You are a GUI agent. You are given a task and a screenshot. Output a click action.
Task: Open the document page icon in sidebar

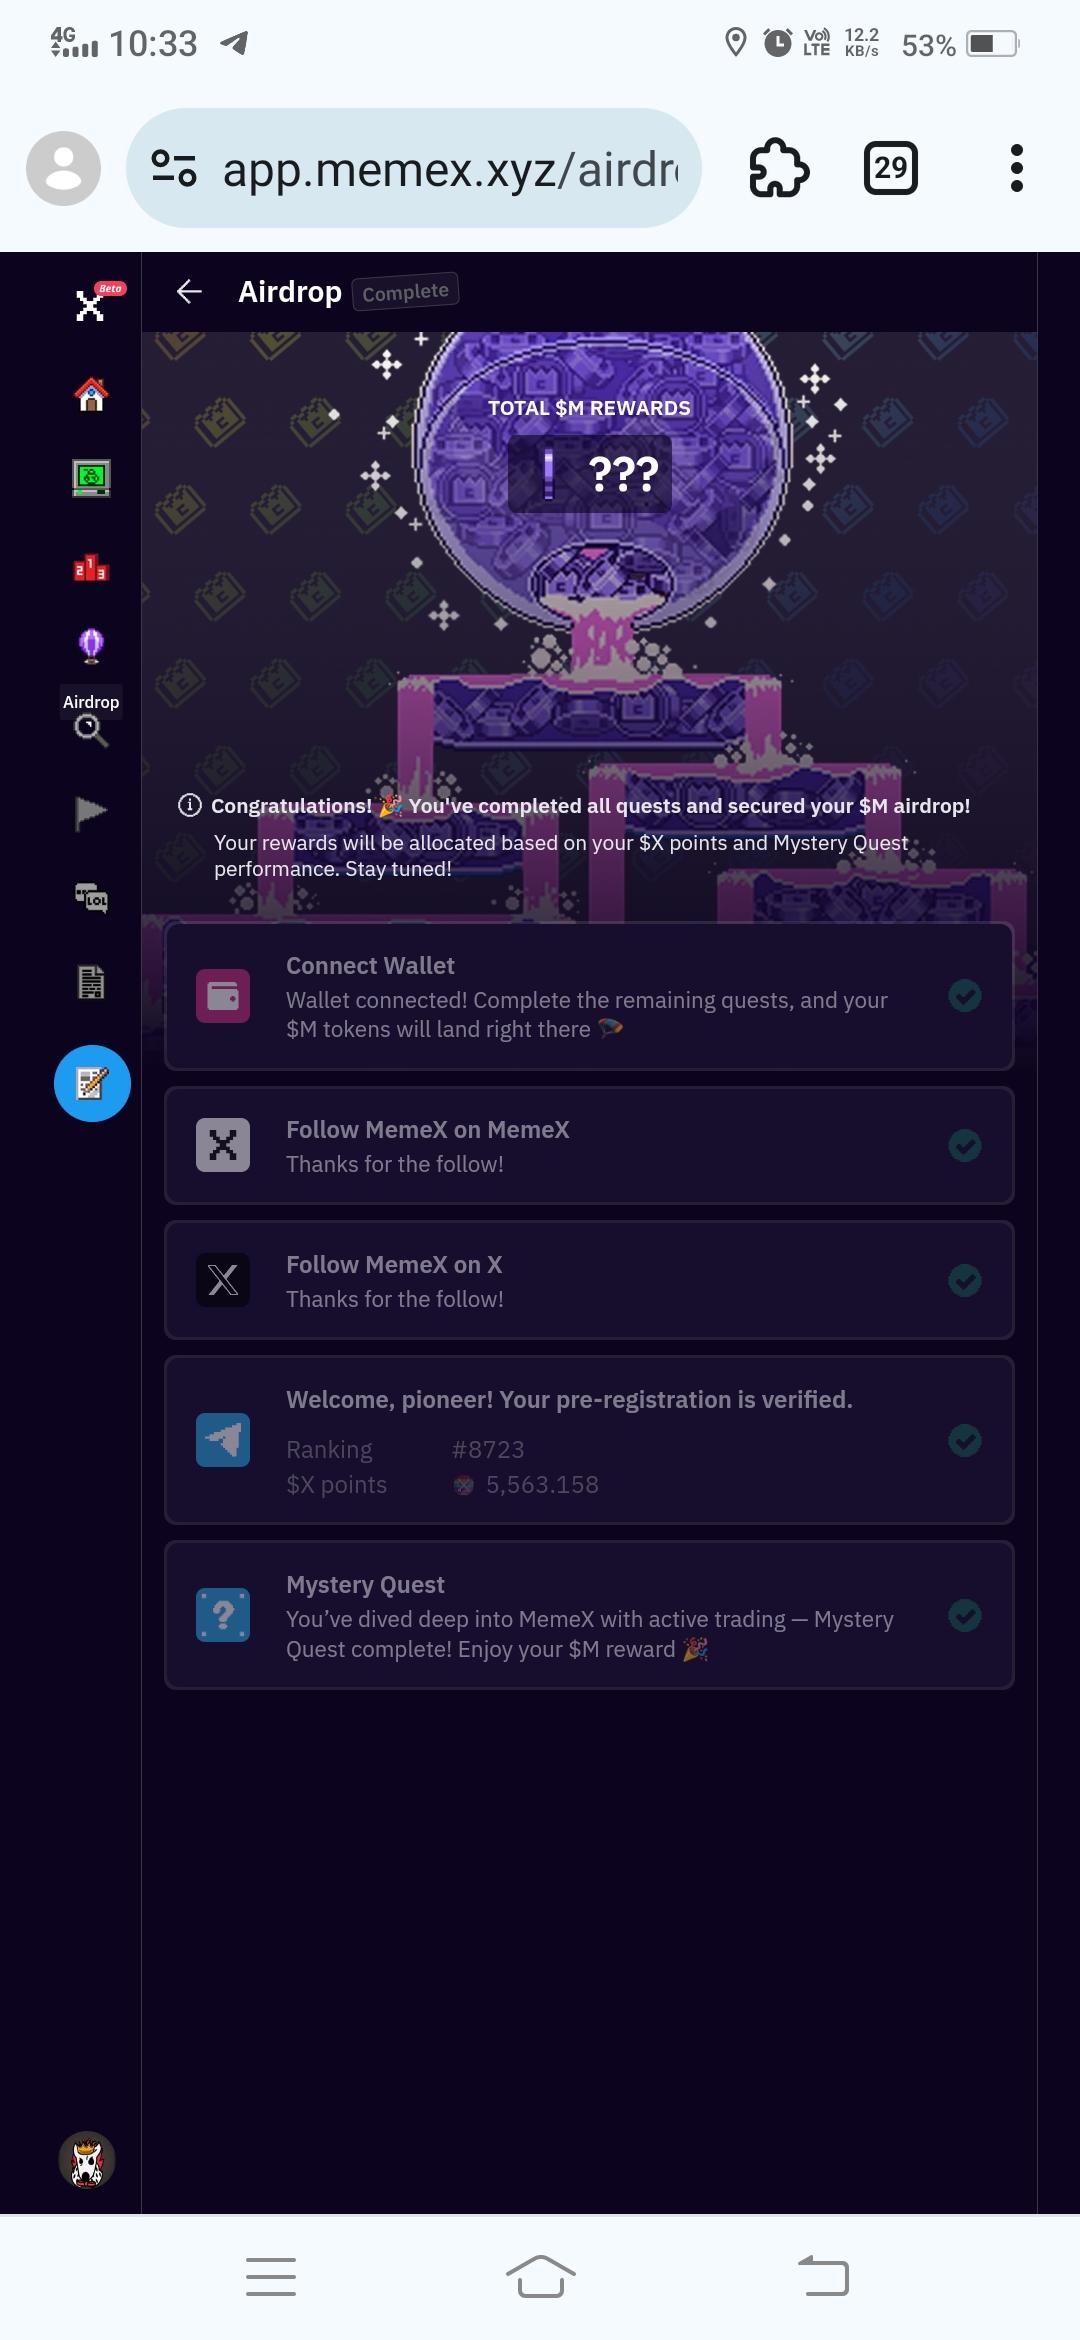91,982
